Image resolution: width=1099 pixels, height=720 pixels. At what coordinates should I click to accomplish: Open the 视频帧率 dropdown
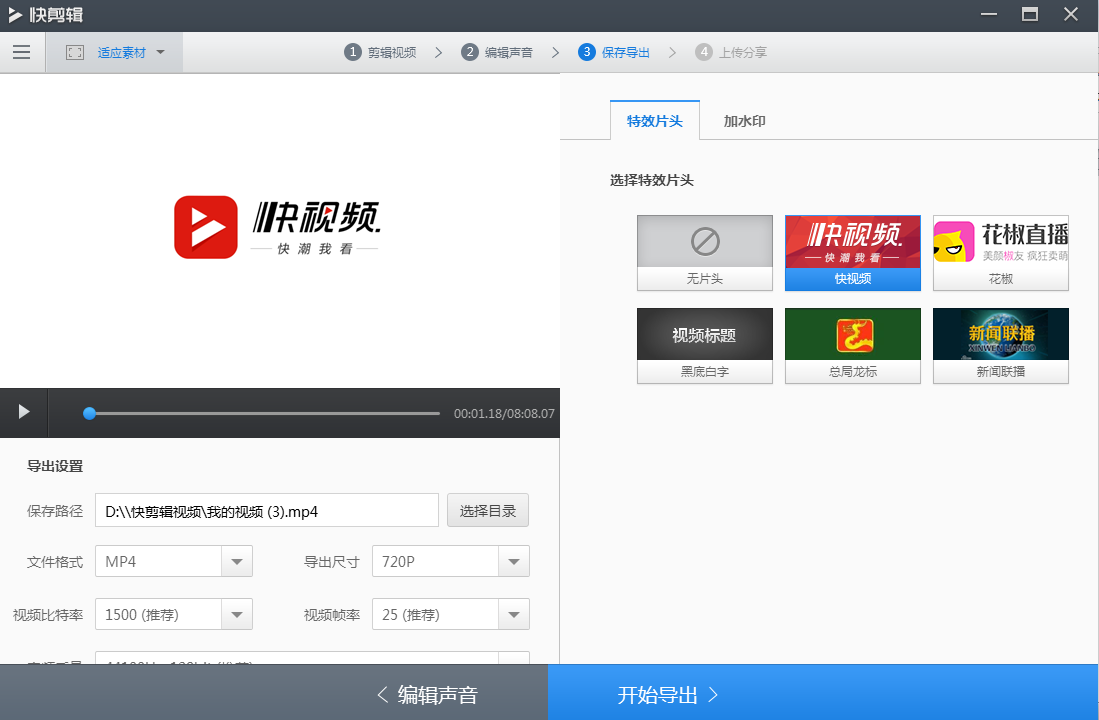[x=451, y=615]
